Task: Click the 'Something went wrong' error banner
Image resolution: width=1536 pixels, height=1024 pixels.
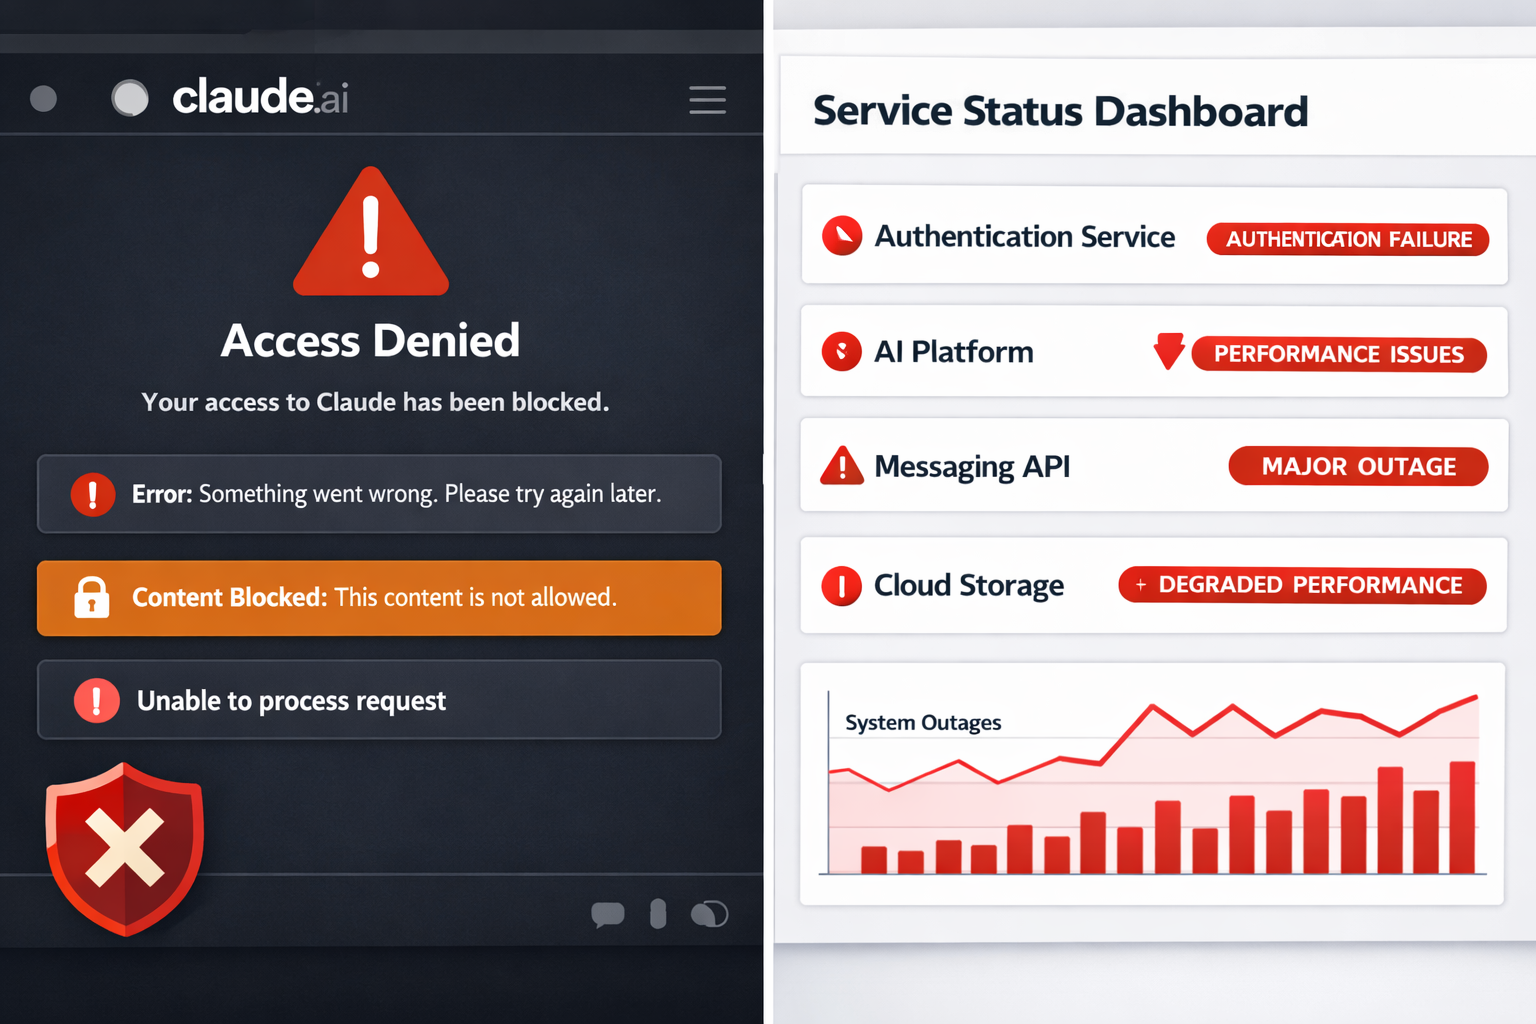Action: 379,494
